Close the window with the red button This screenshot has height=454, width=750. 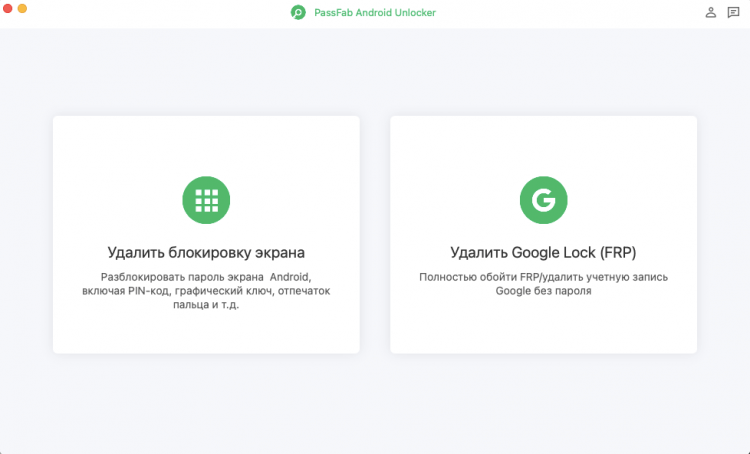coord(9,8)
